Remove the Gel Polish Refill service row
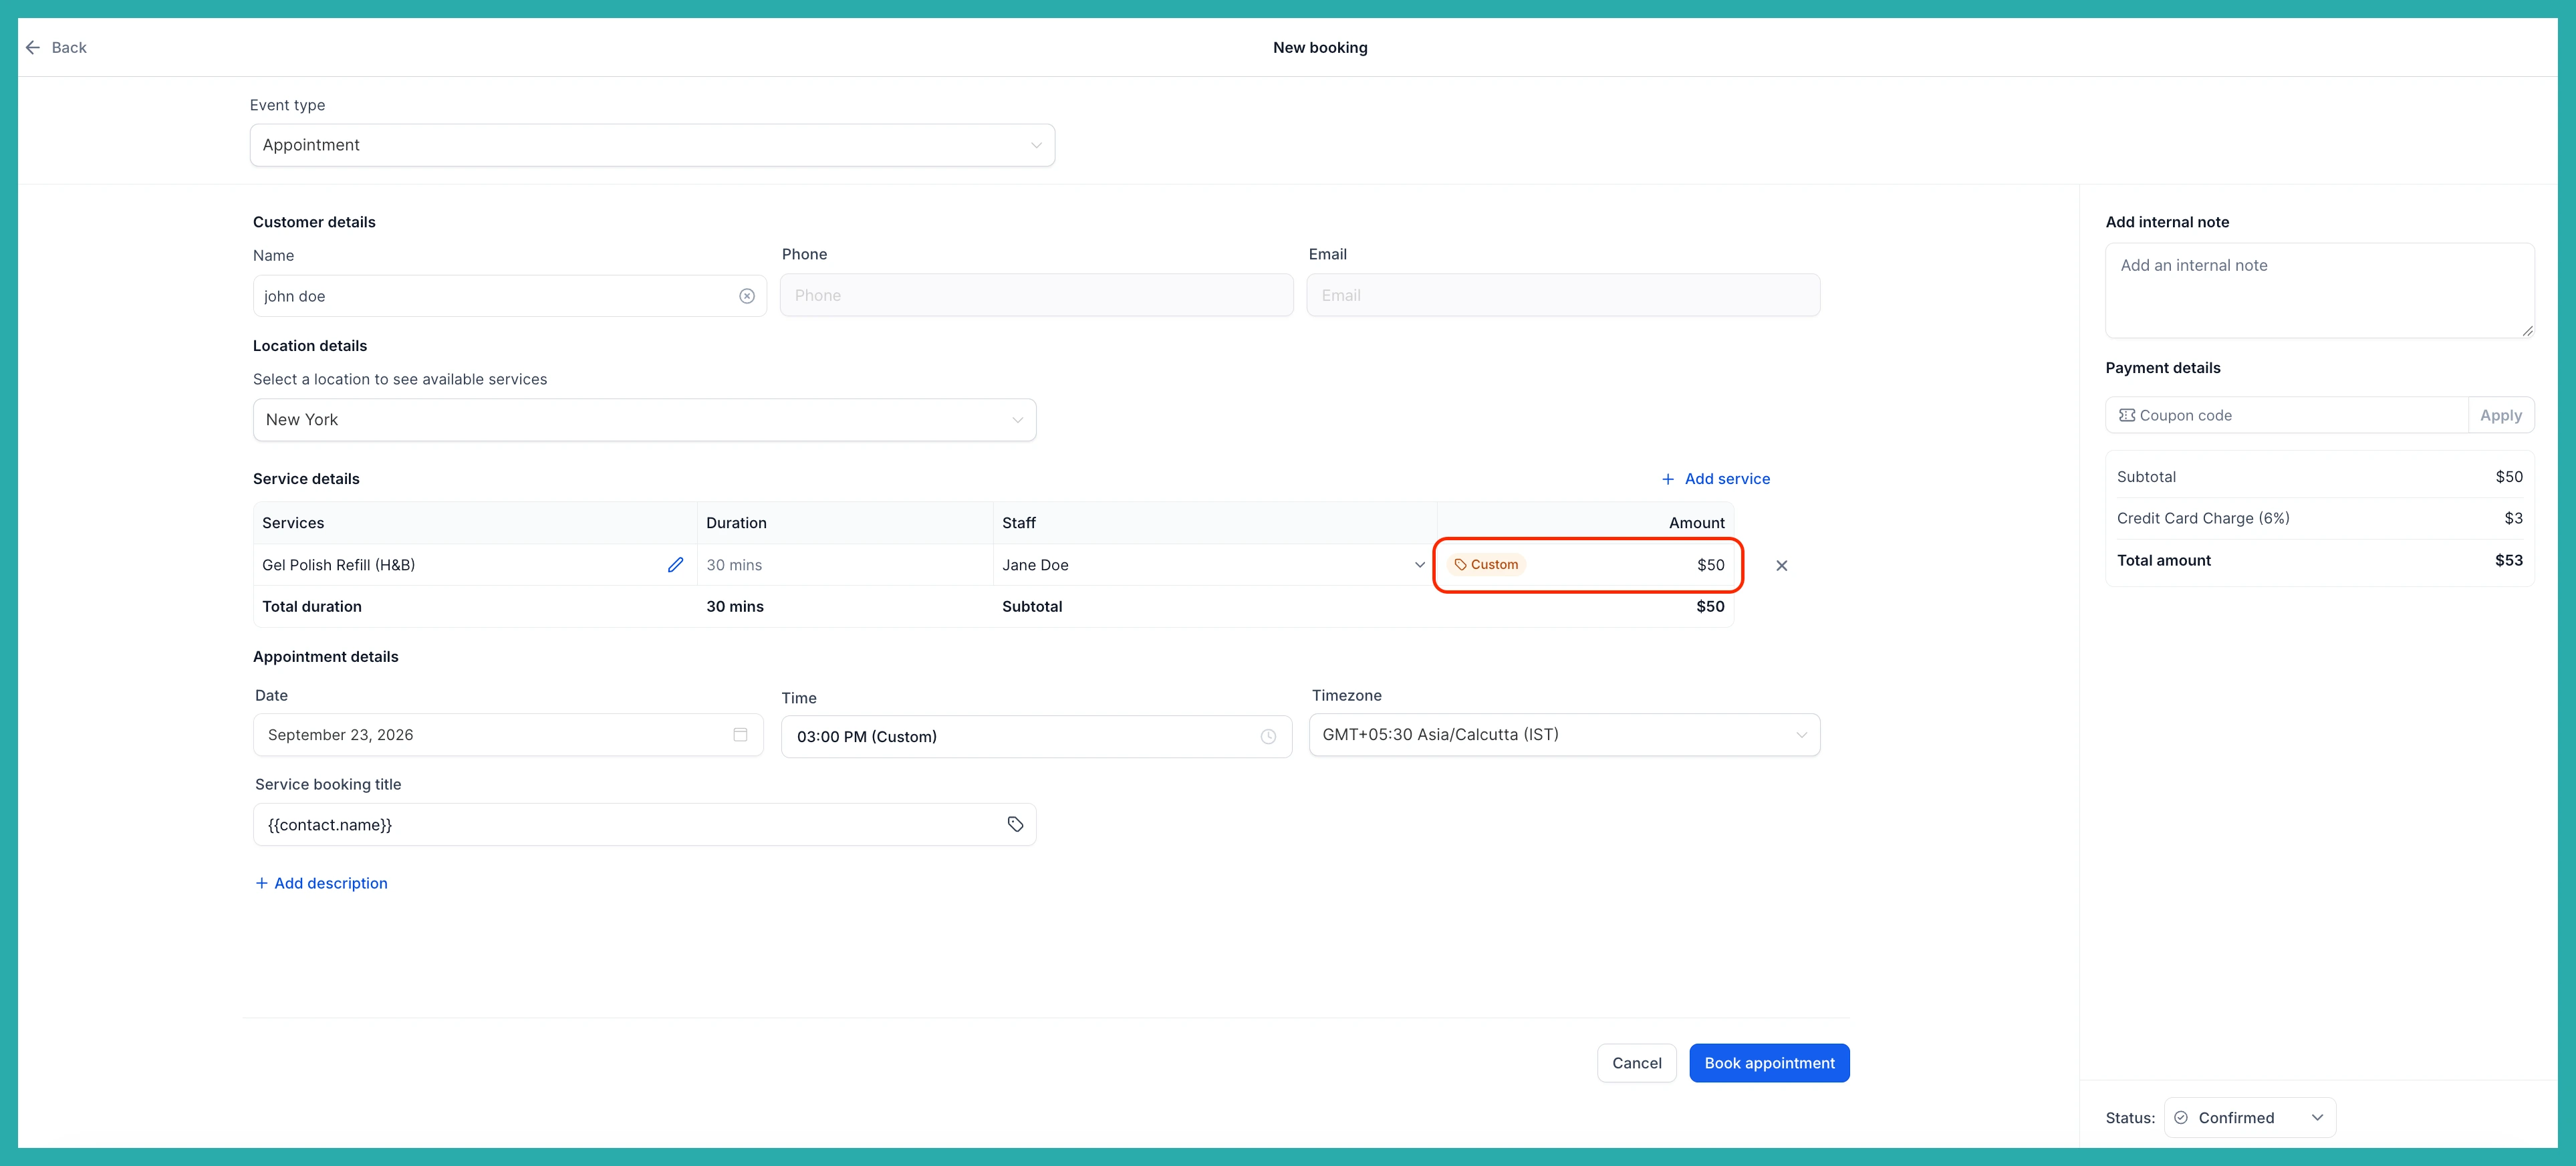 1781,565
